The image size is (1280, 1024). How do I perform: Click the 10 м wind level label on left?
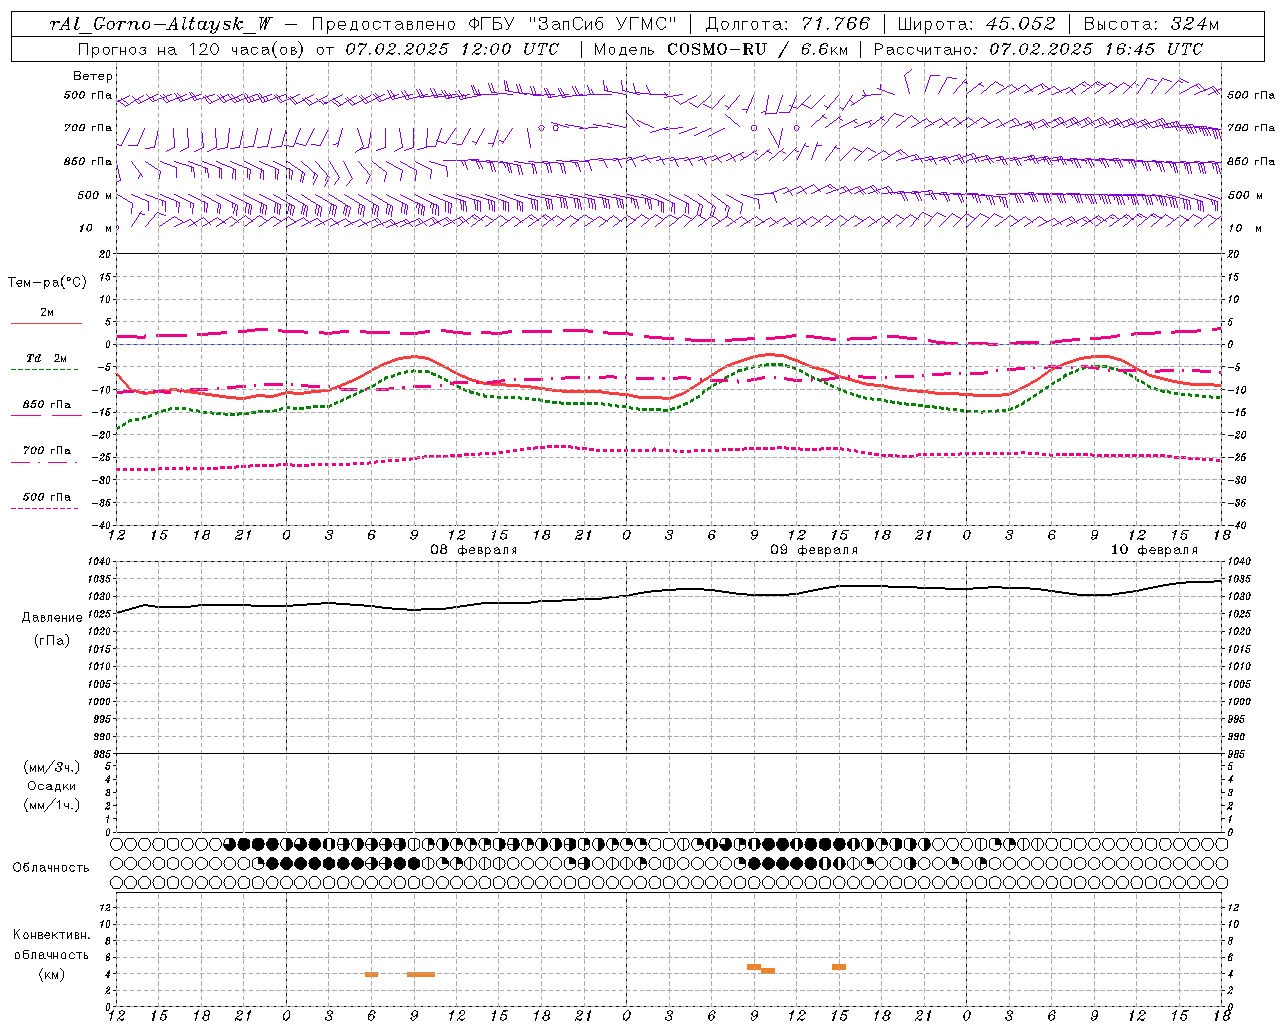point(96,228)
